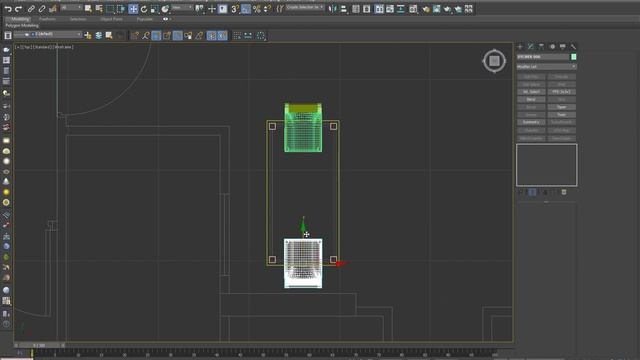This screenshot has width=640, height=360.
Task: Open the Create command panel tab
Action: pyautogui.click(x=520, y=47)
